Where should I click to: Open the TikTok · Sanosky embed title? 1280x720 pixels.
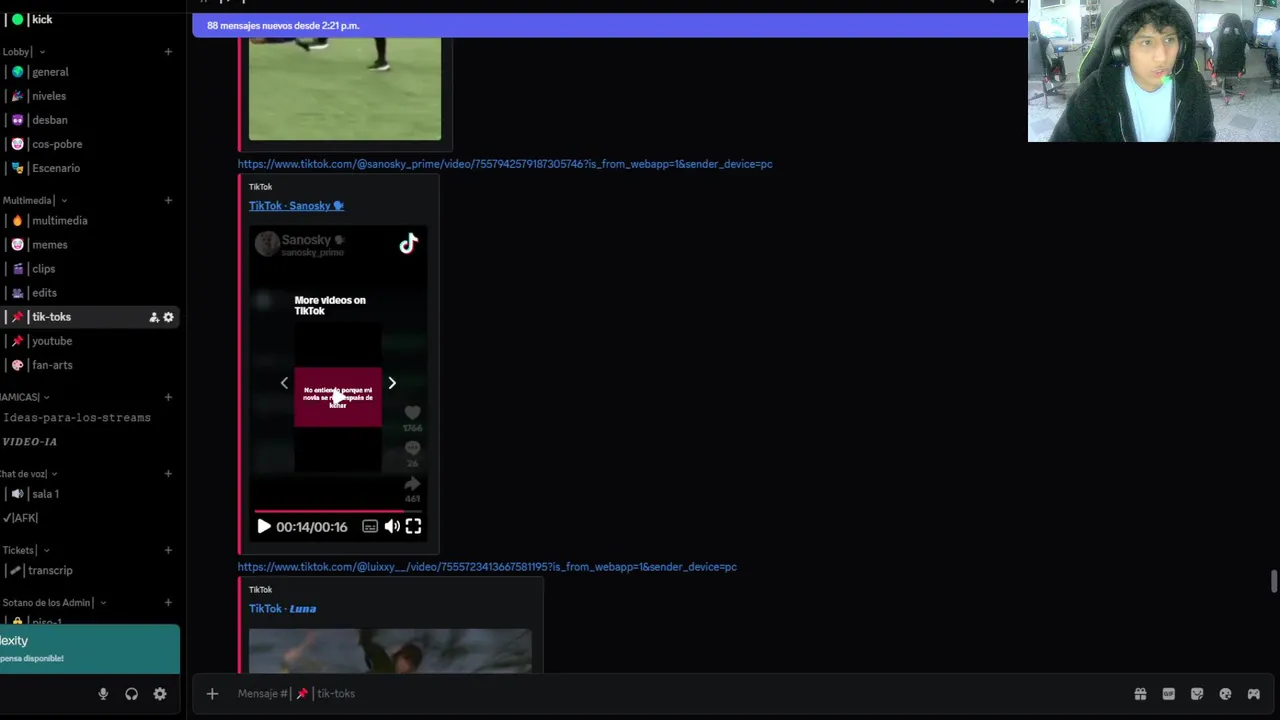[296, 206]
